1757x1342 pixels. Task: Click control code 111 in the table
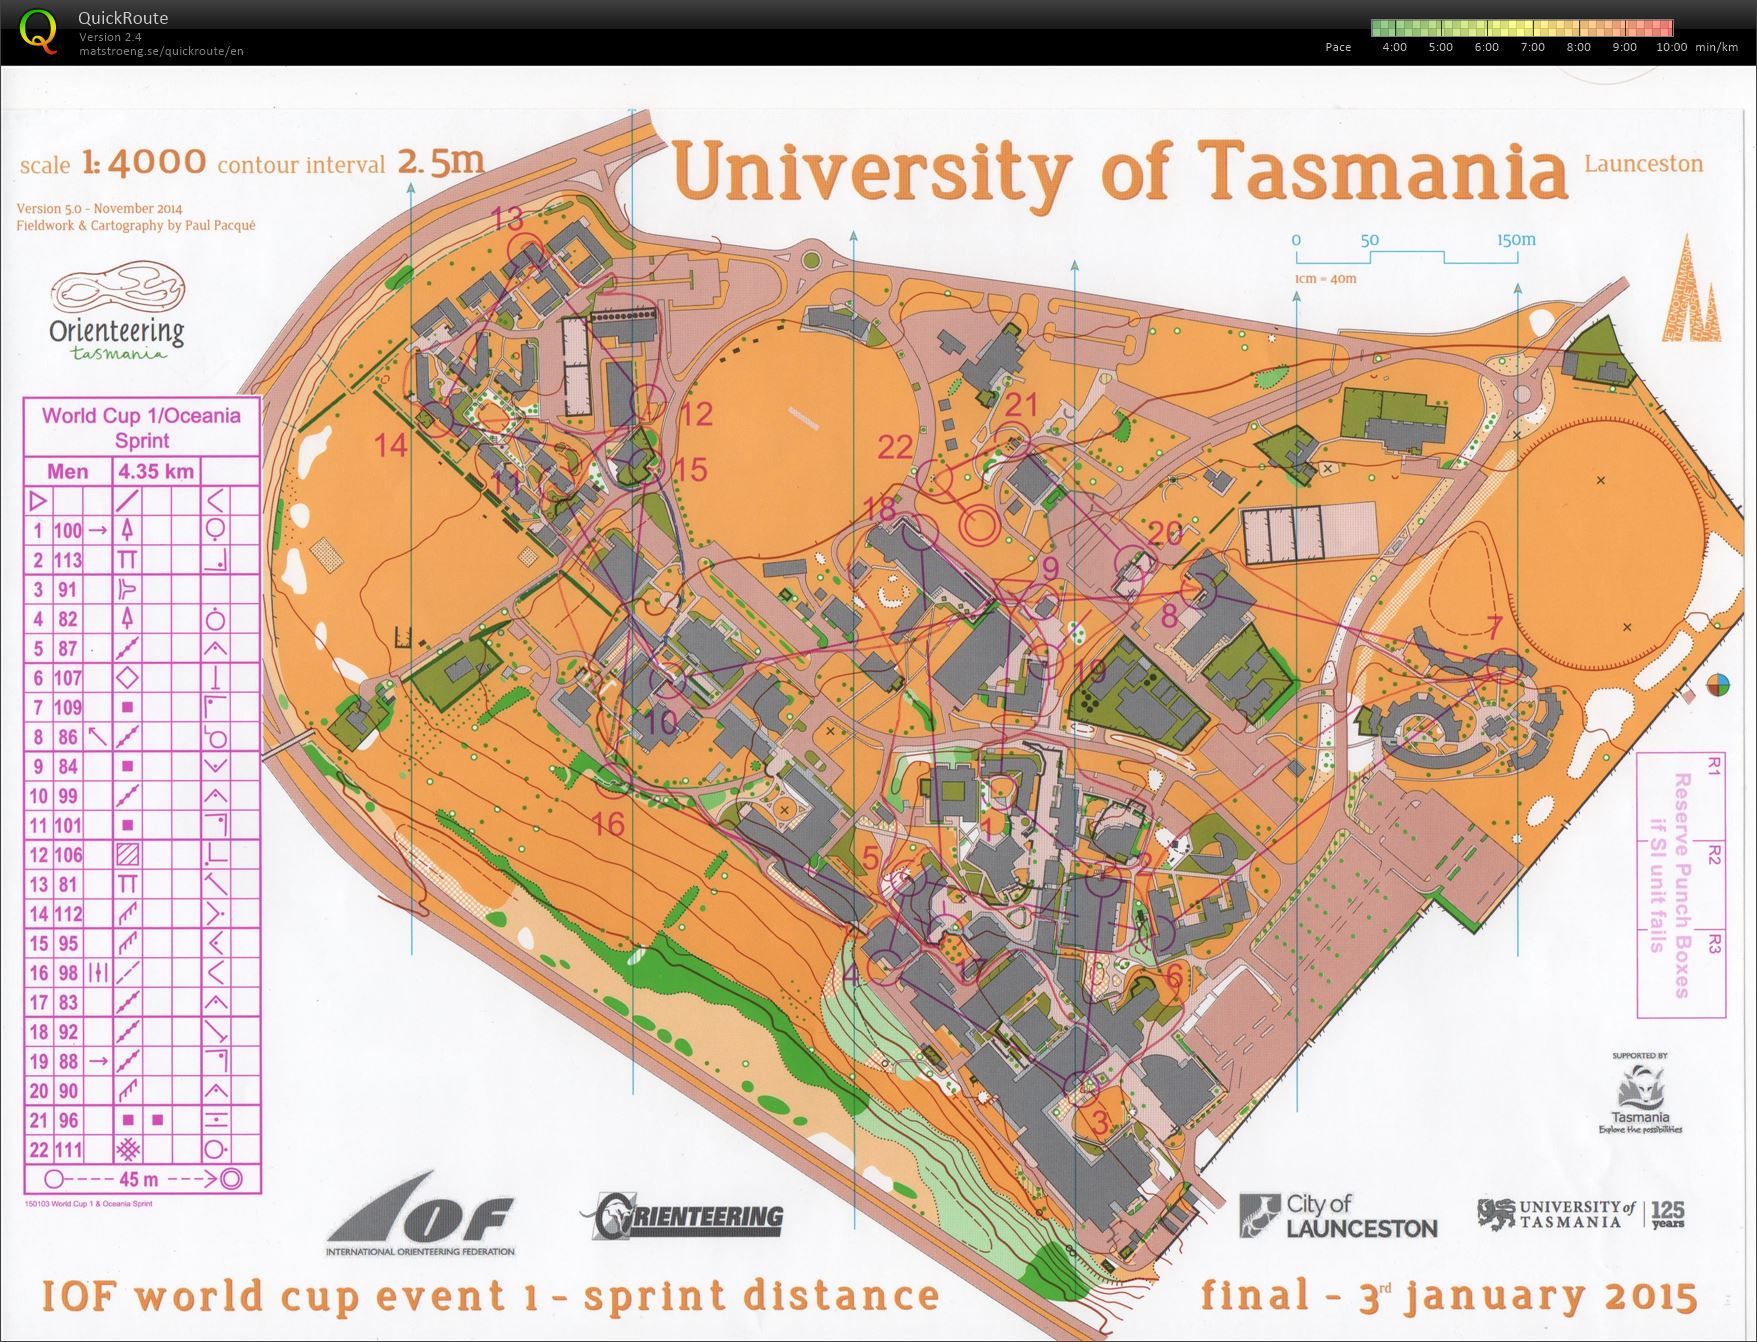pos(67,1150)
